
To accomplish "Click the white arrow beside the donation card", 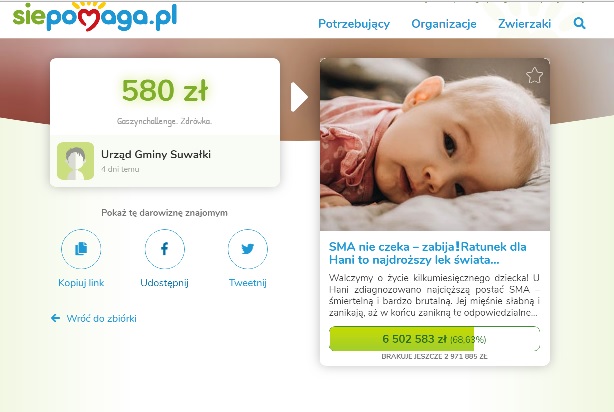I will (x=300, y=97).
